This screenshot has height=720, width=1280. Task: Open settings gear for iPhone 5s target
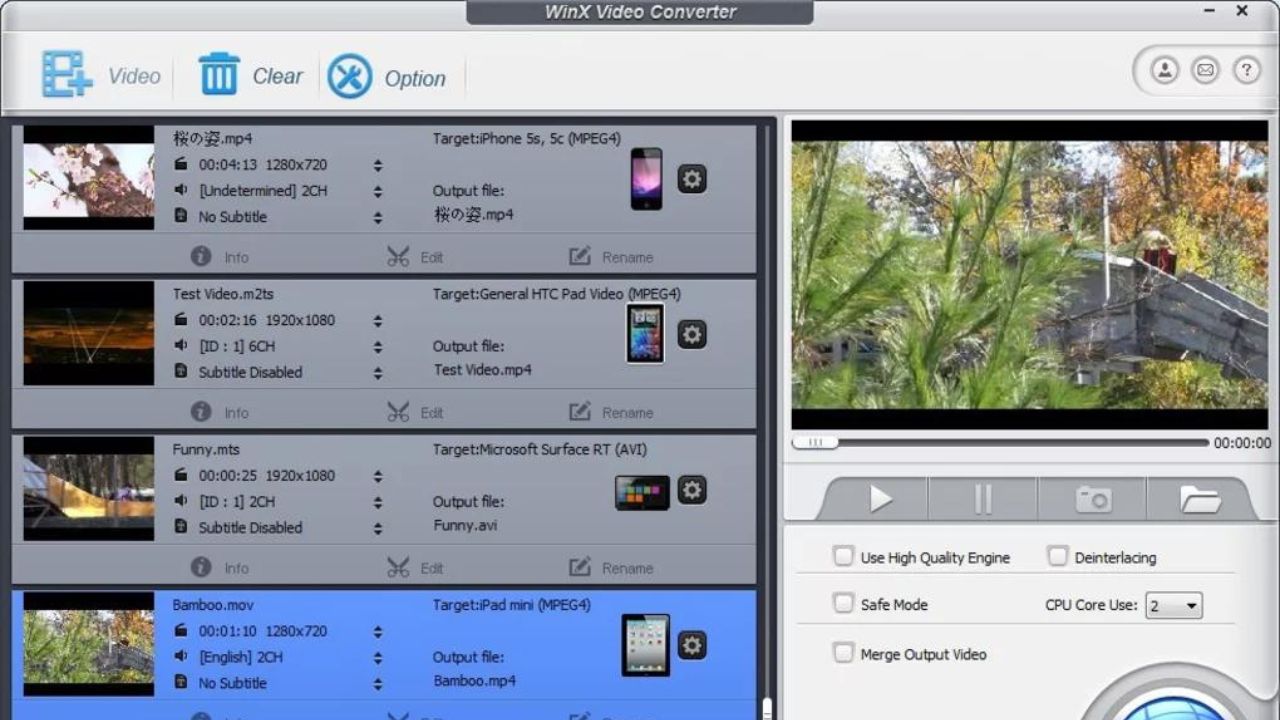pos(692,179)
